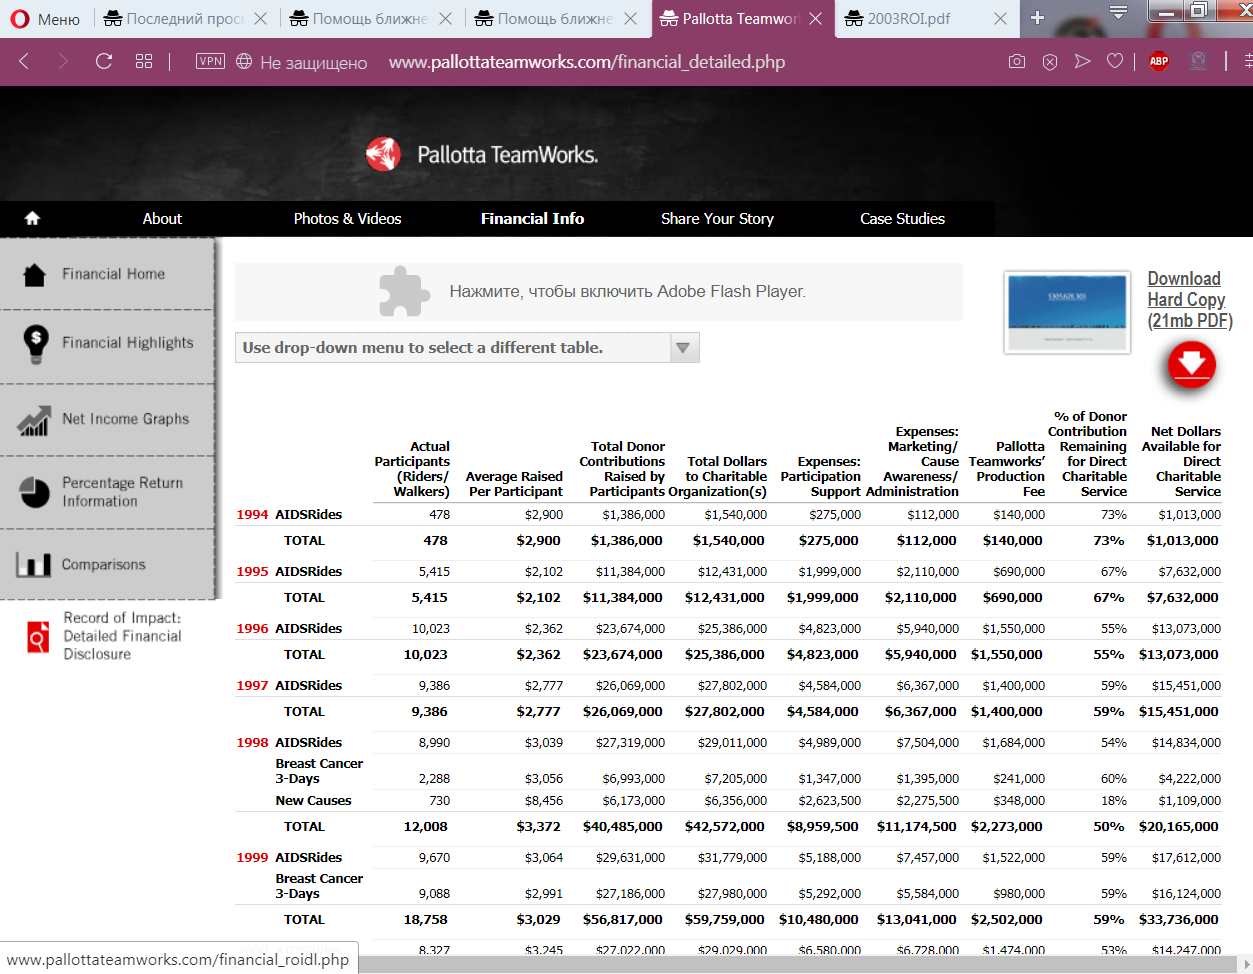Expand the table selection drop-down menu
This screenshot has width=1253, height=974.
(x=683, y=348)
